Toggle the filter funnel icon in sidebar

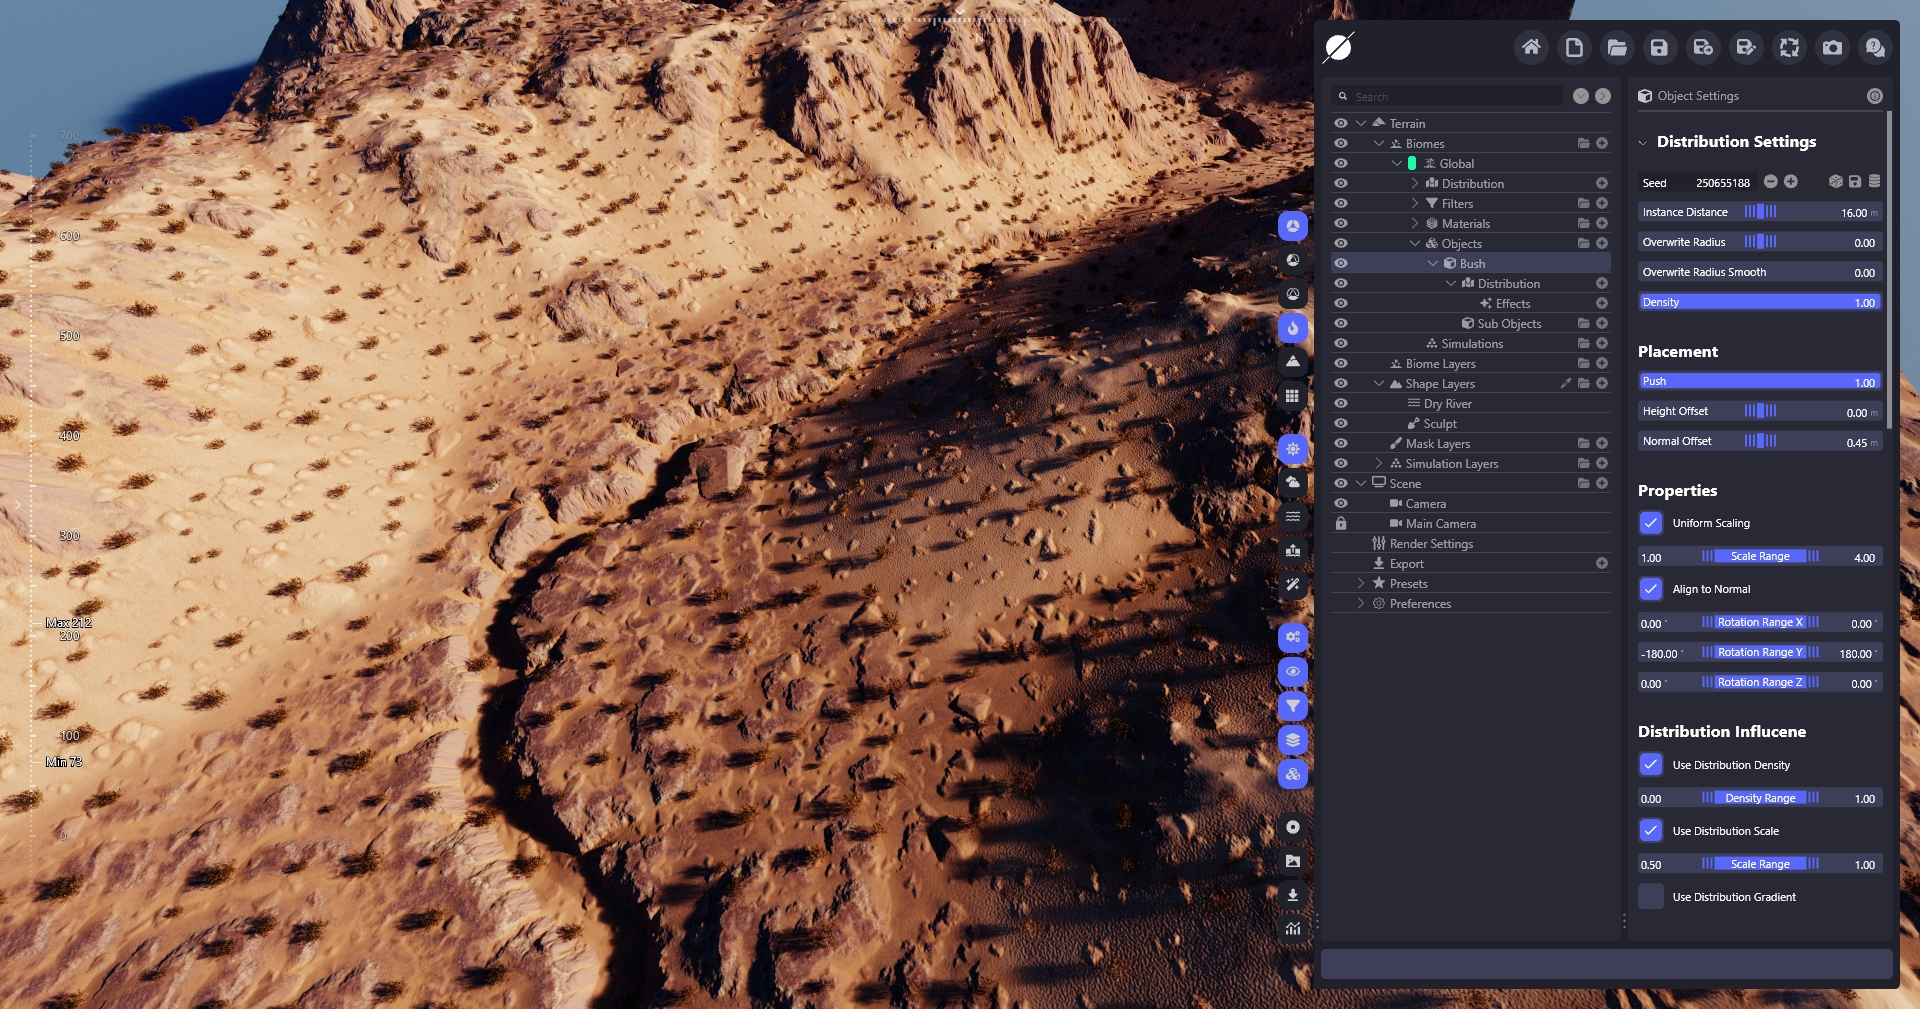[1293, 706]
